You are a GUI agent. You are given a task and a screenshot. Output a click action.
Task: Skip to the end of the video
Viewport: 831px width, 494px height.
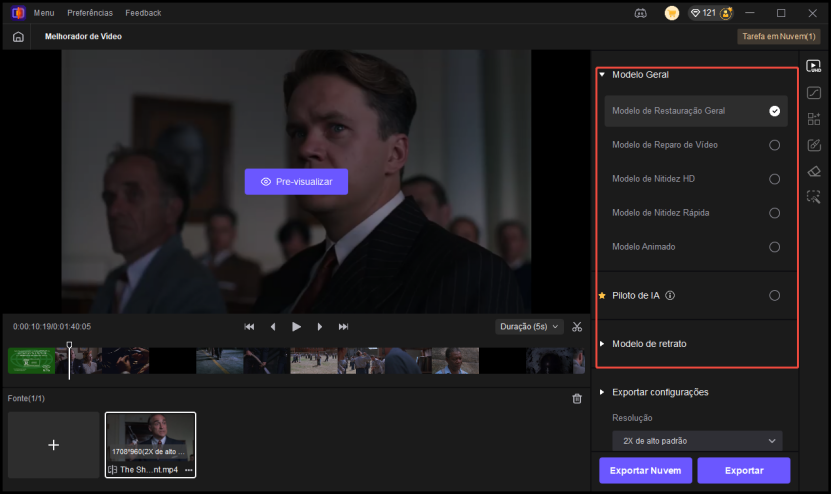[343, 327]
